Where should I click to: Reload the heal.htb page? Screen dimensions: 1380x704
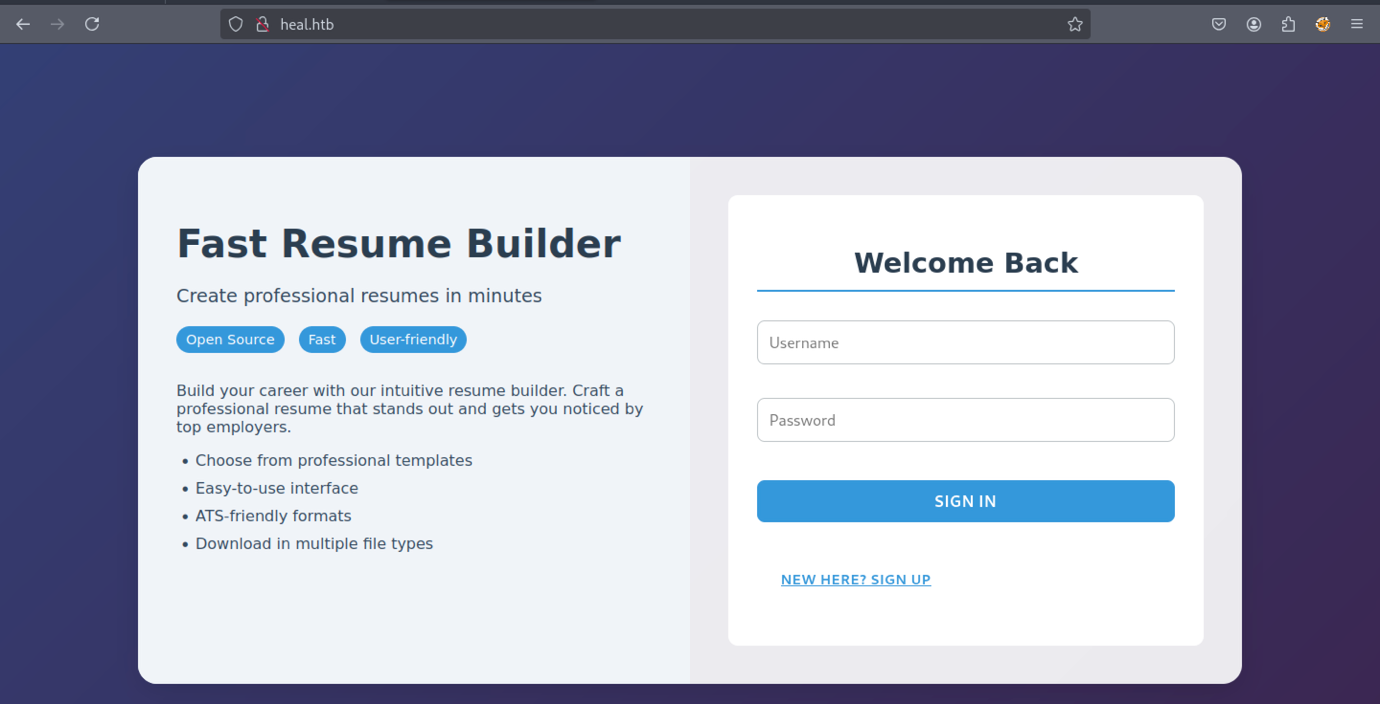pyautogui.click(x=92, y=24)
